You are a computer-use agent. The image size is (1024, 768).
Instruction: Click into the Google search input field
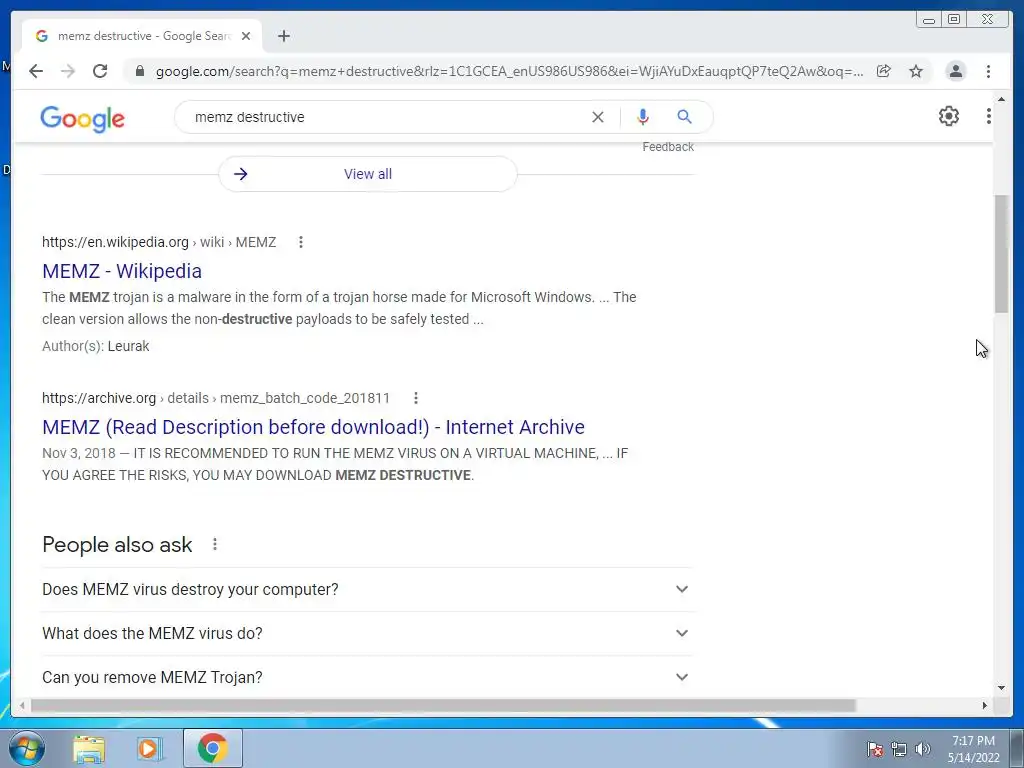pos(385,117)
